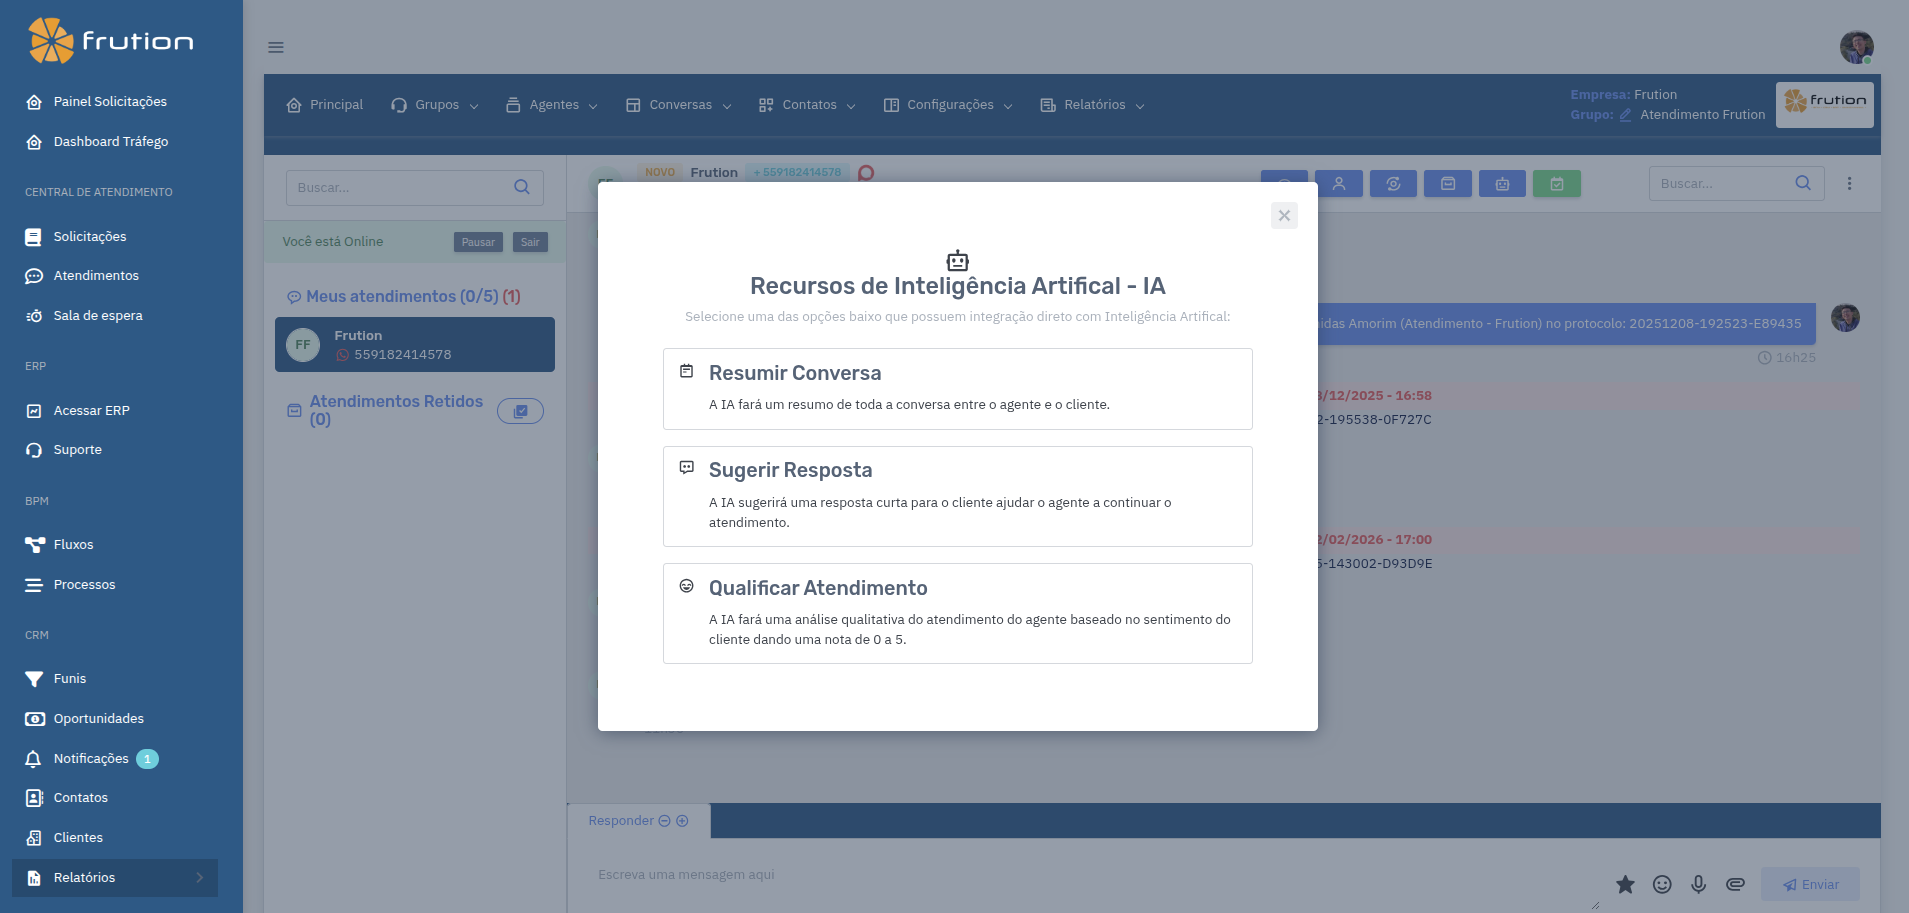Expand the Conversas dropdown menu

pos(678,105)
